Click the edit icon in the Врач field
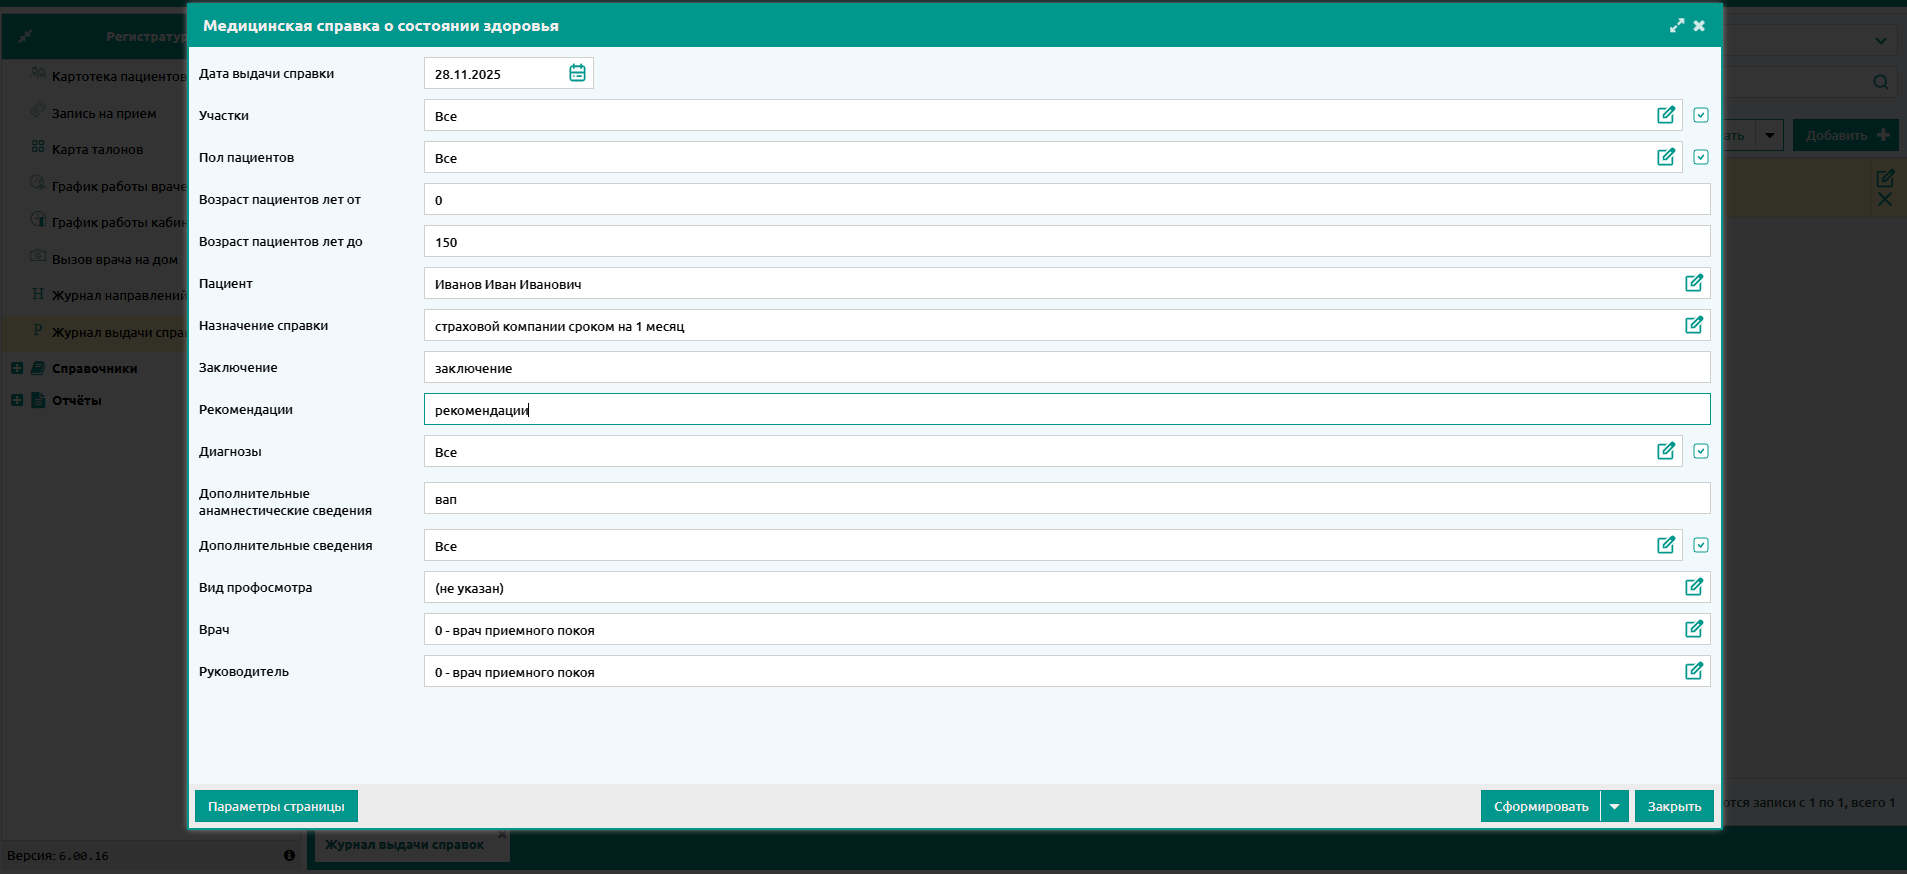 pos(1693,629)
